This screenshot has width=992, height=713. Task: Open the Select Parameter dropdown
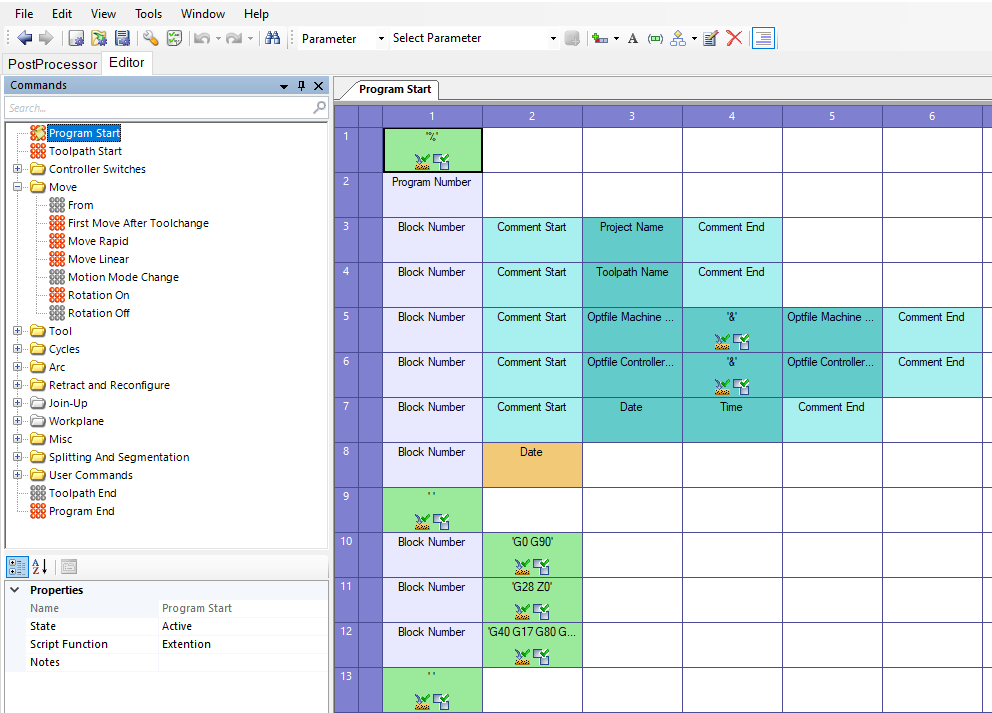(553, 39)
